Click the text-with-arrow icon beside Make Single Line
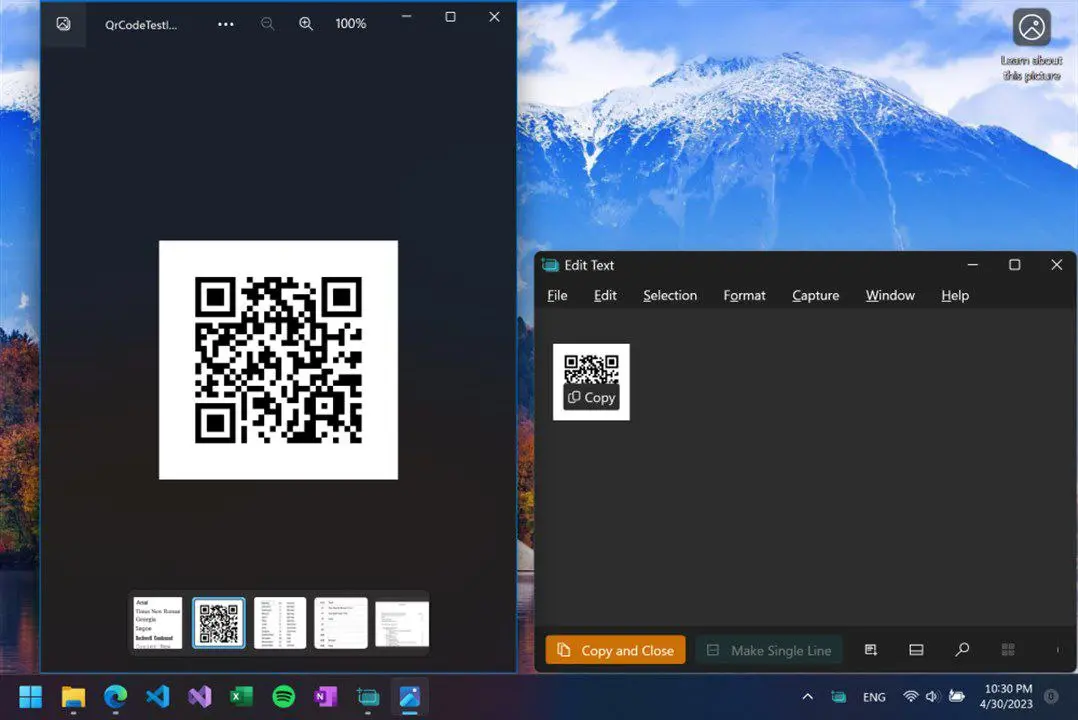Viewport: 1078px width, 720px height. point(871,650)
